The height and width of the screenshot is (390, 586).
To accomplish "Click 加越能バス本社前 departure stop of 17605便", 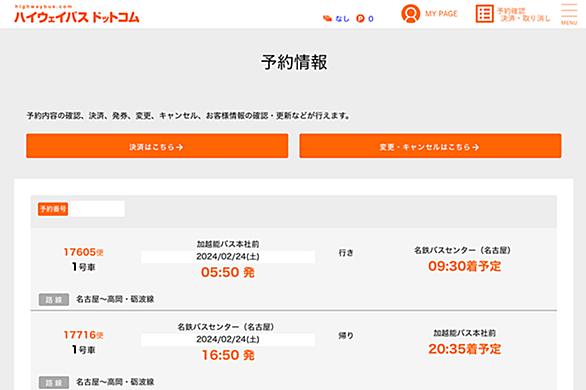I will (228, 244).
